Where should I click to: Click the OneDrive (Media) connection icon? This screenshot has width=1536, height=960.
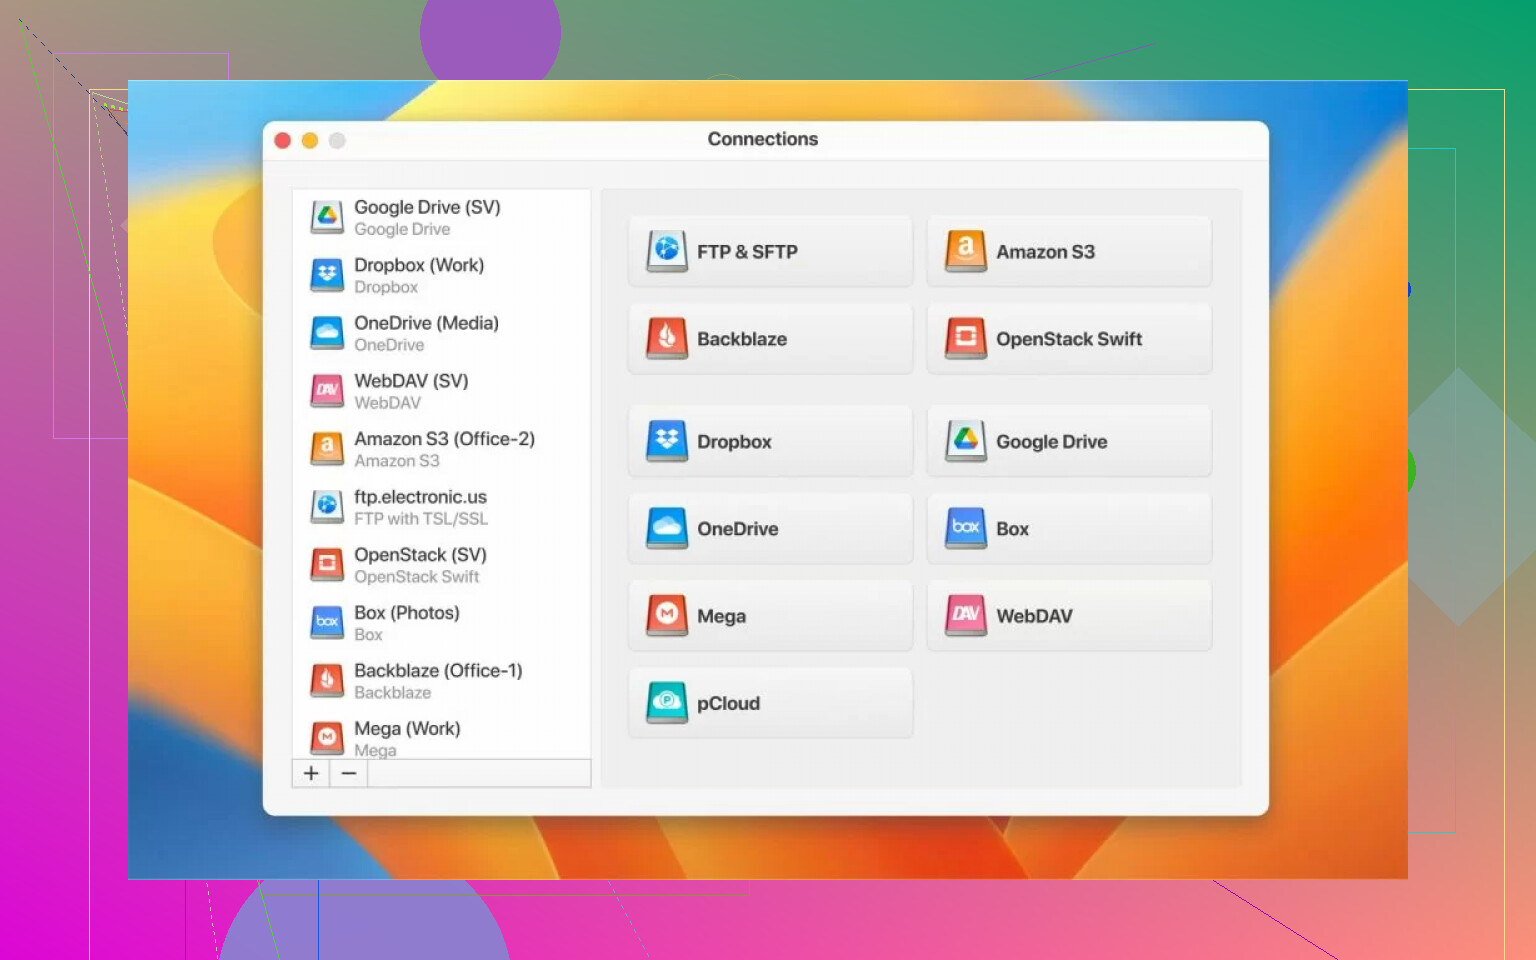327,333
